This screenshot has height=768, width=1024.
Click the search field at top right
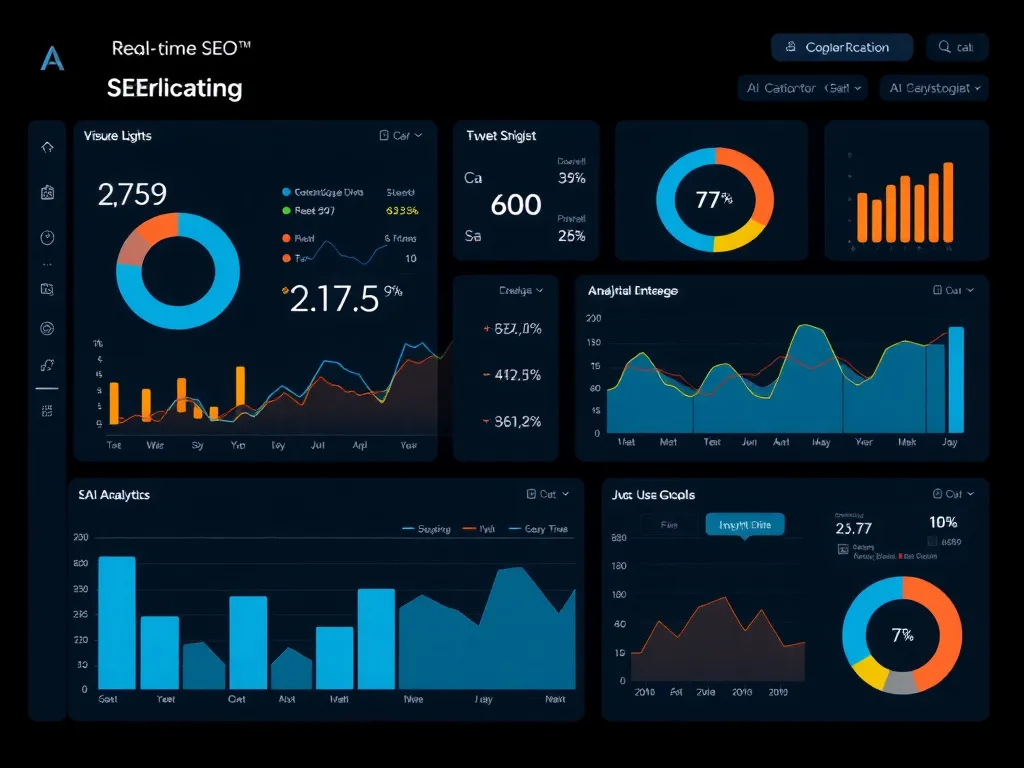pyautogui.click(x=957, y=47)
